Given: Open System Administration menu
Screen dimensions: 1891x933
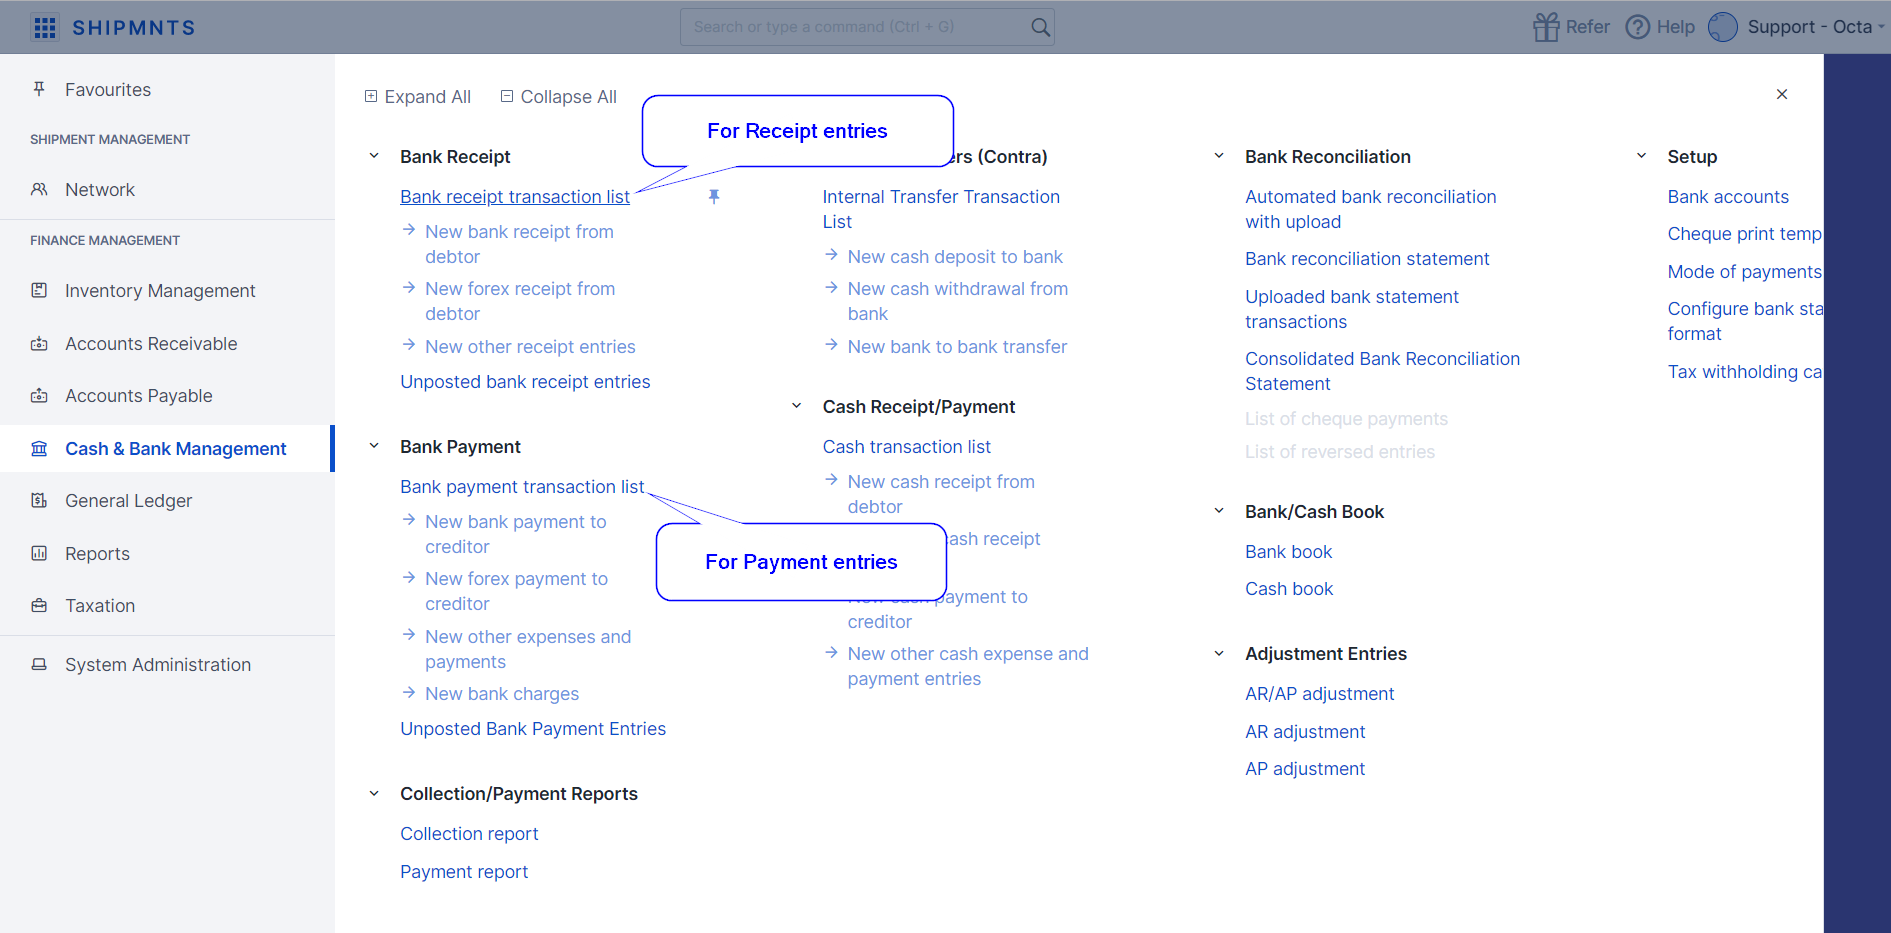Looking at the screenshot, I should [x=158, y=664].
